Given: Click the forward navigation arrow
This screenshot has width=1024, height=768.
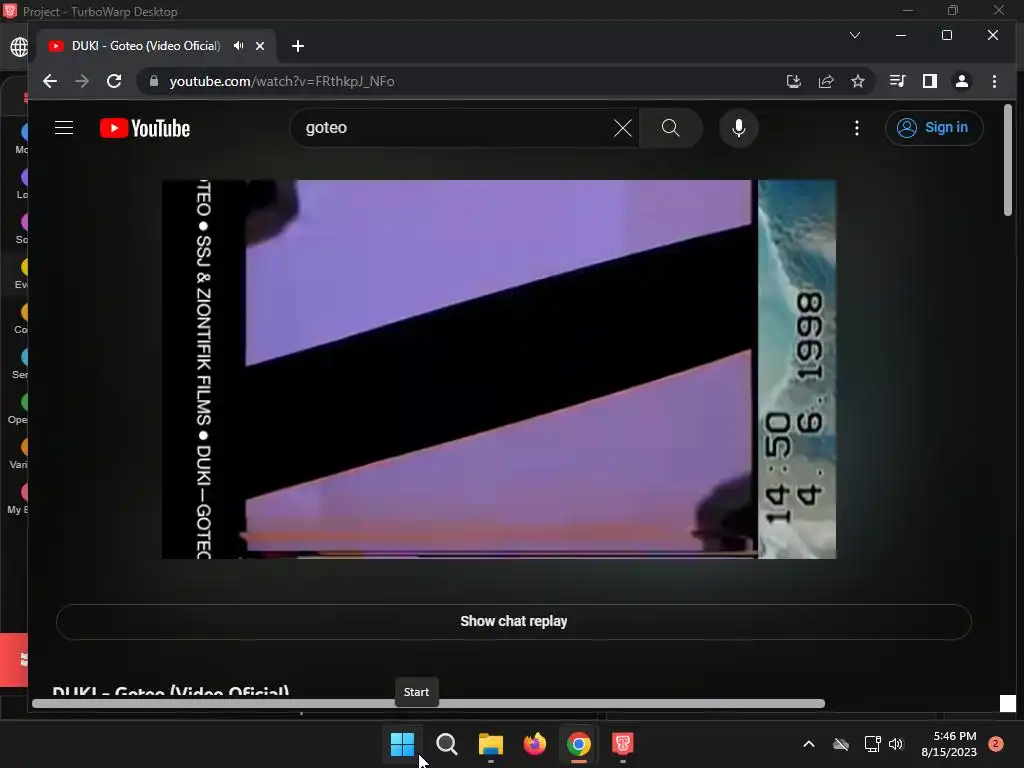Looking at the screenshot, I should [82, 81].
